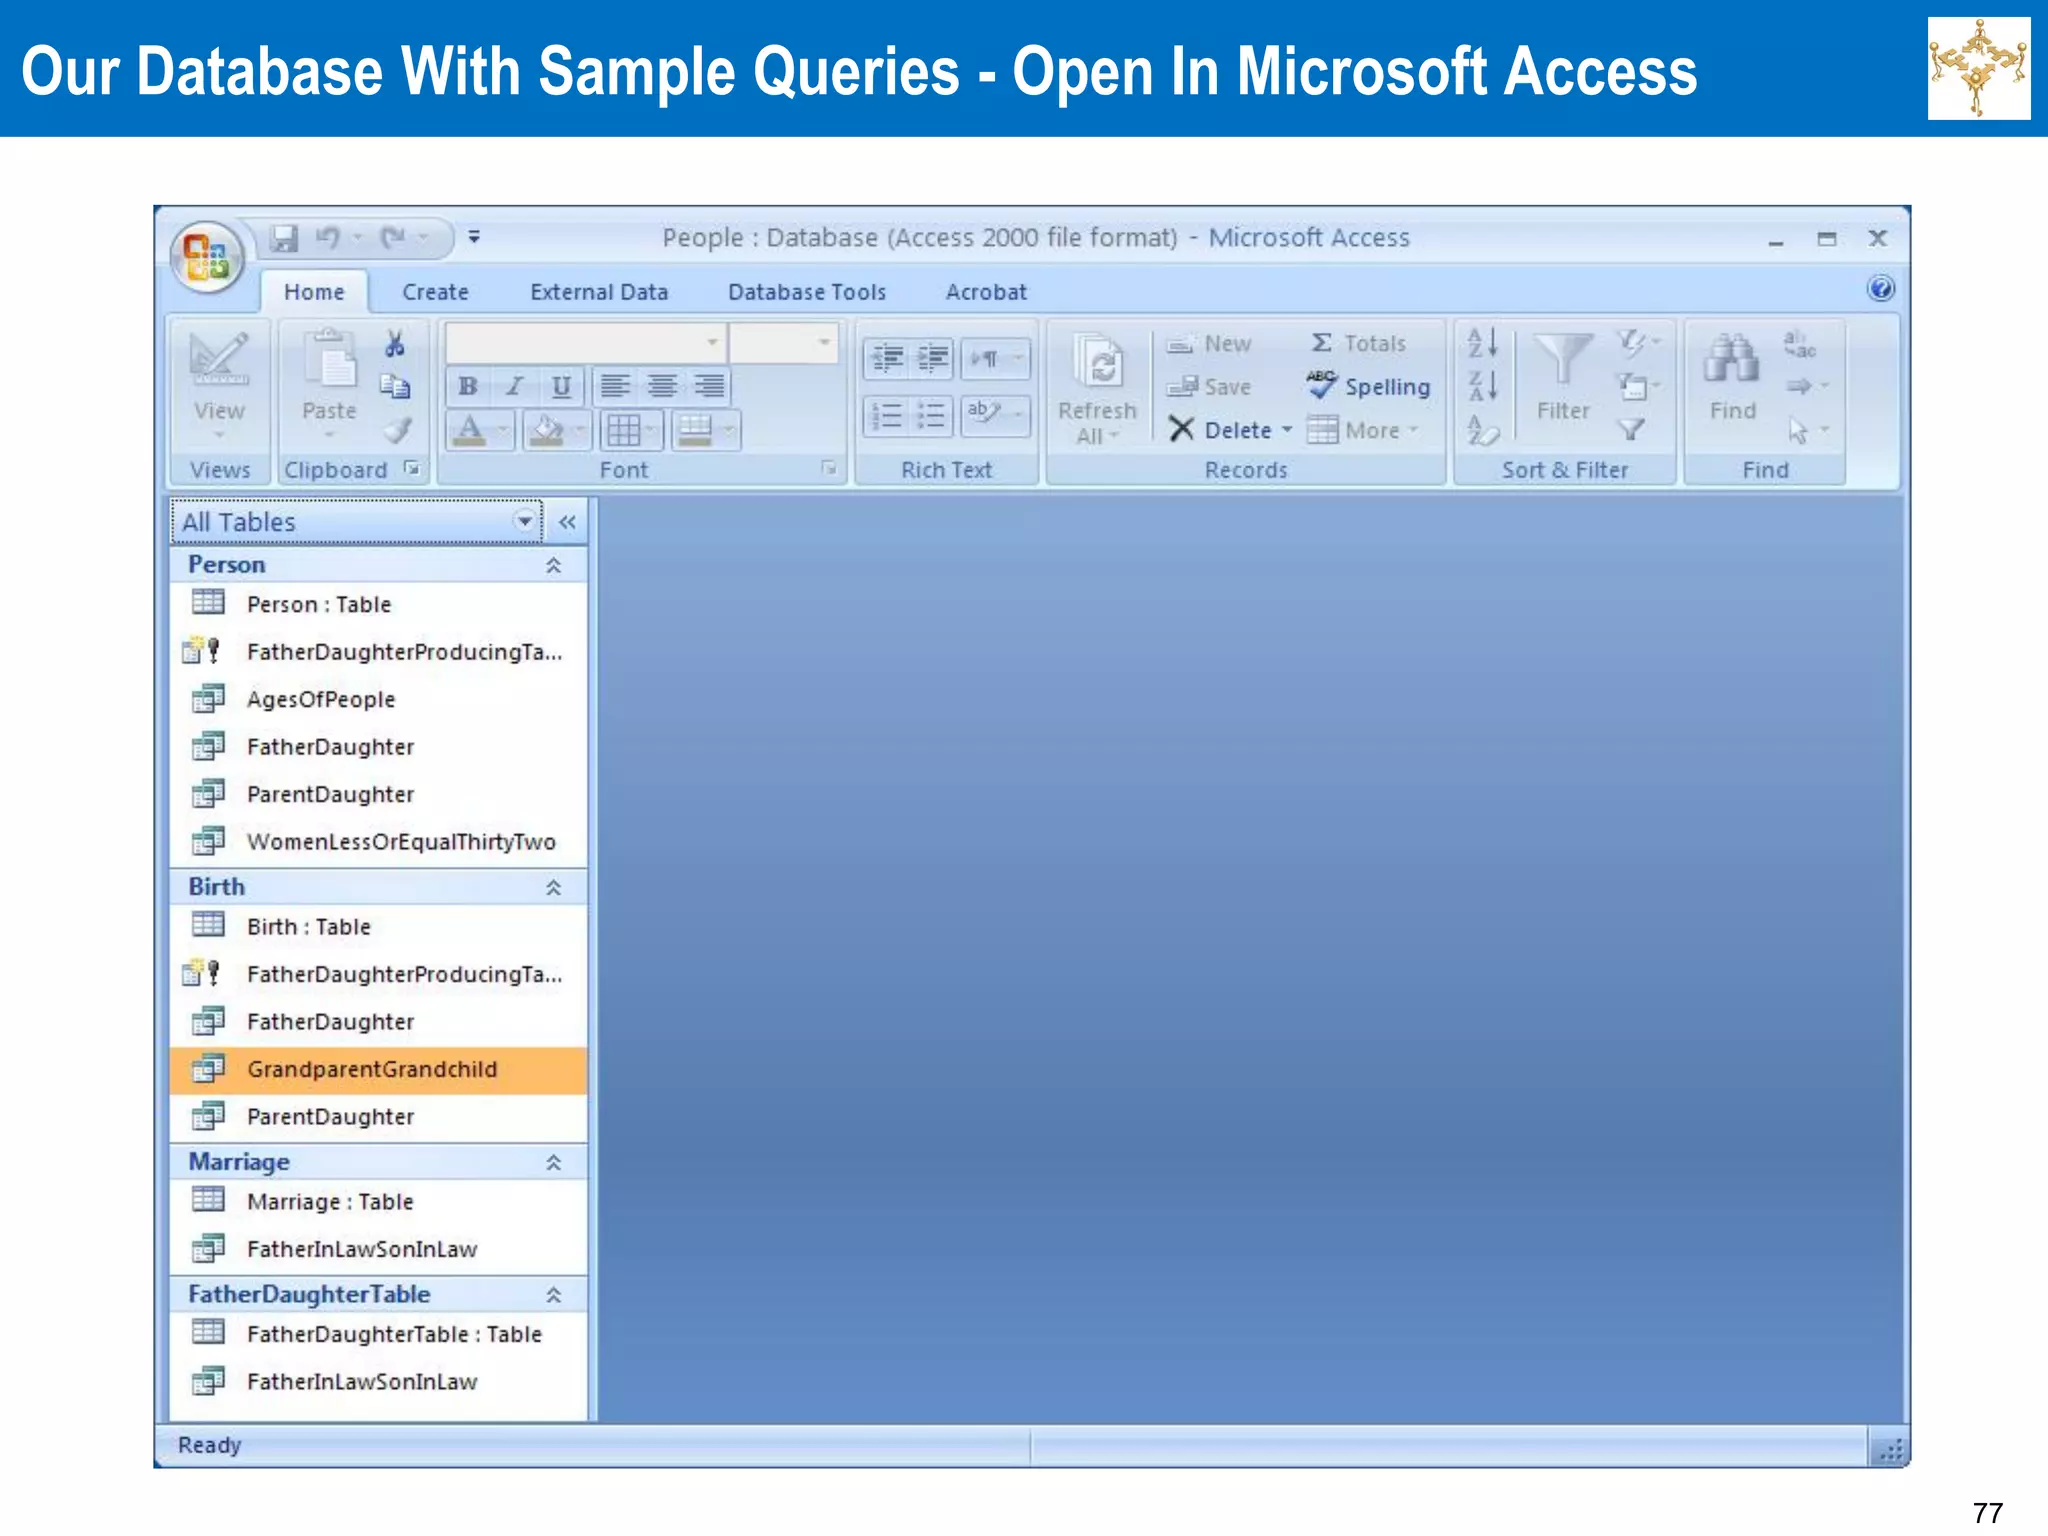Screen dimensions: 2048x1536
Task: Open Microsoft Access Help icon
Action: point(1880,289)
